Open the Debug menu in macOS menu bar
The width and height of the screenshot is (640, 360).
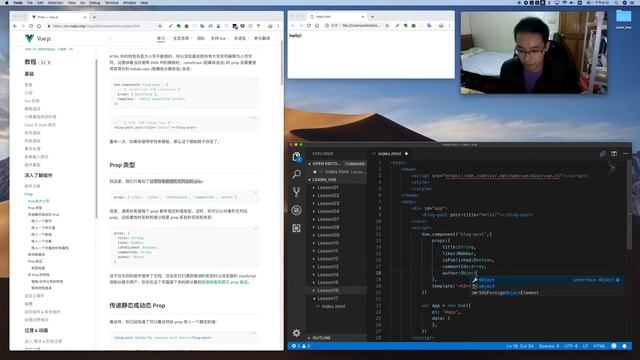[95, 2]
